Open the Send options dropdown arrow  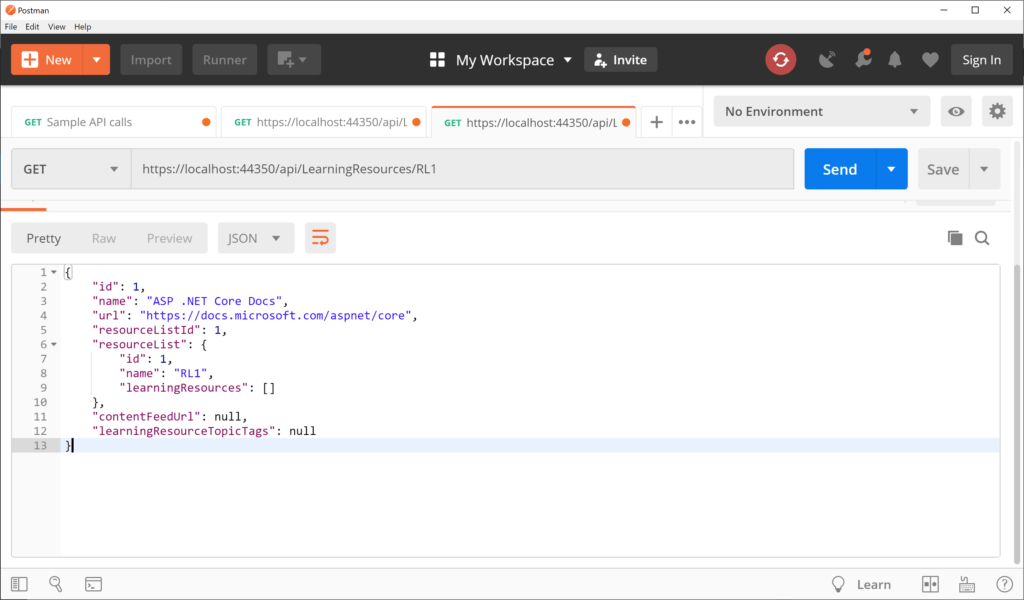tap(891, 169)
